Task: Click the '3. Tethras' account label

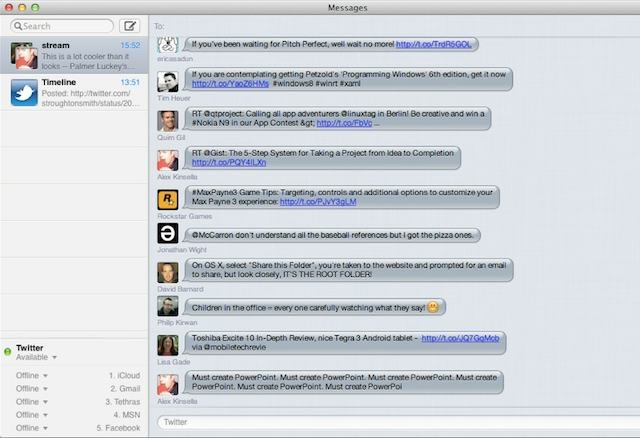Action: click(122, 402)
